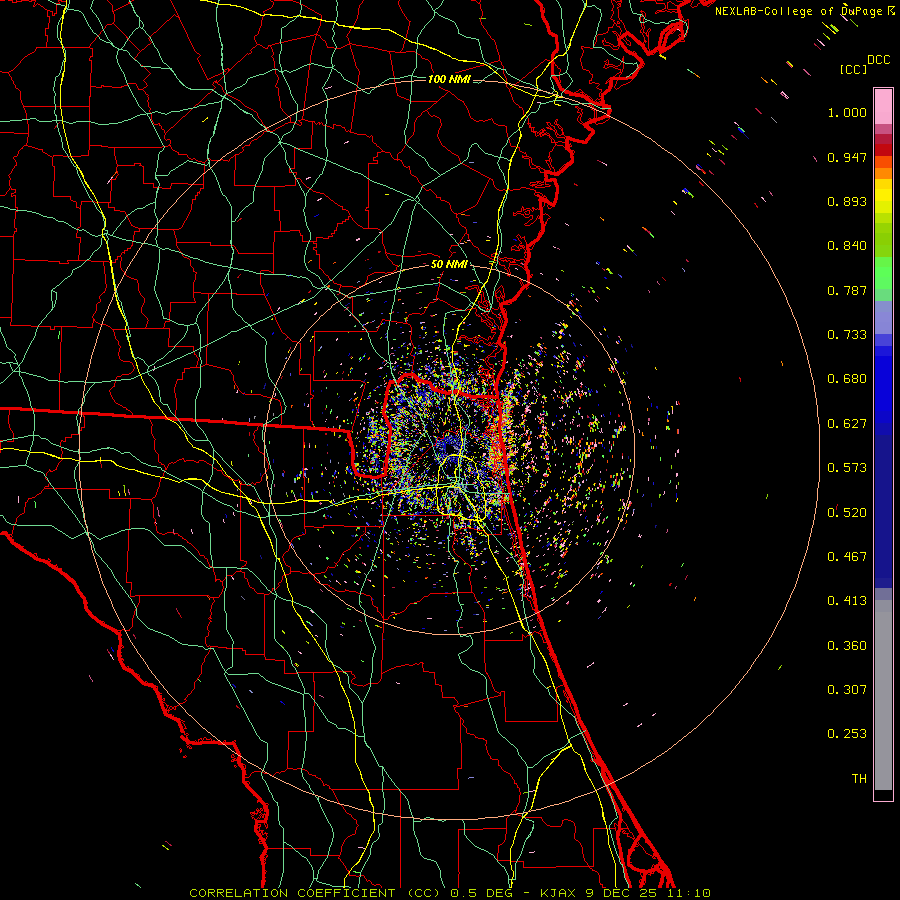
Task: Click the 0.307 color scale value
Action: click(x=847, y=690)
